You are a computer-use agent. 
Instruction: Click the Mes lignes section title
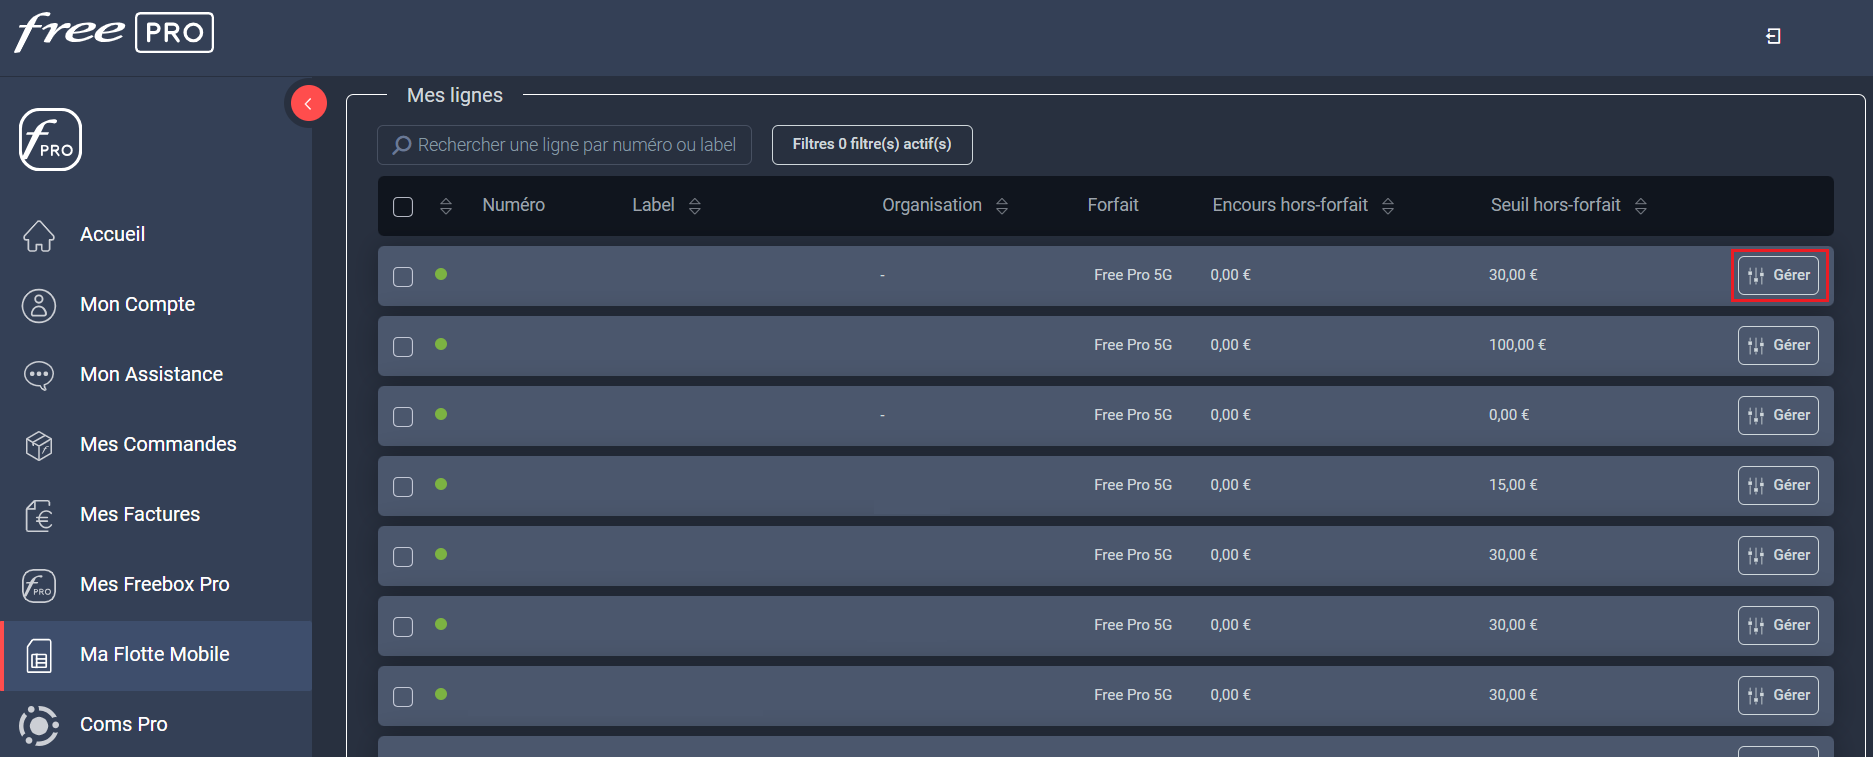[455, 95]
